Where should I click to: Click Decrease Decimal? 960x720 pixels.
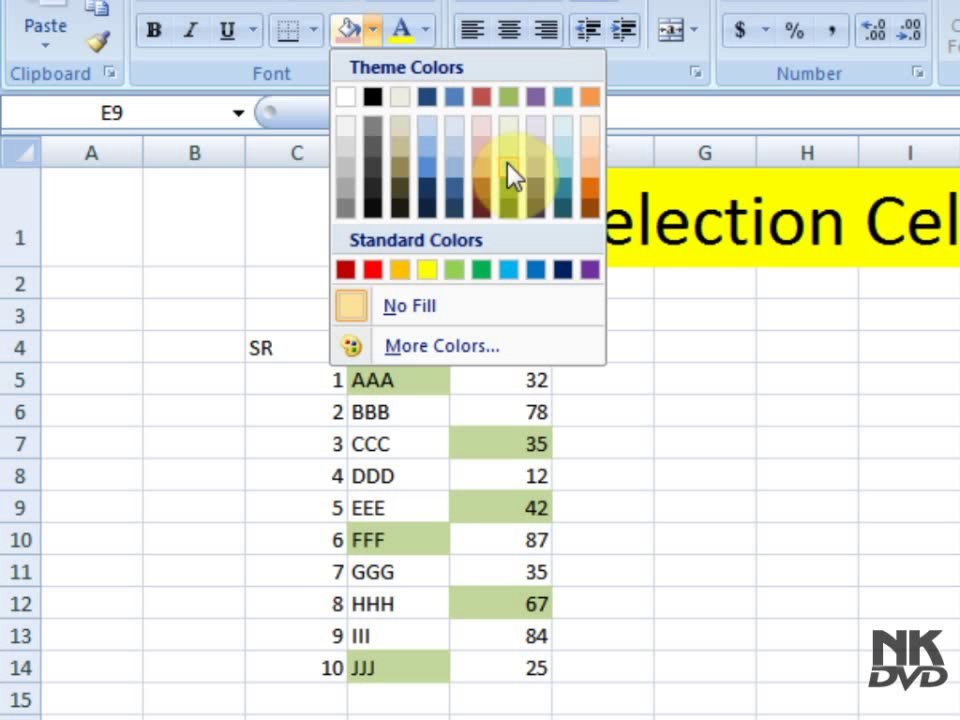click(x=909, y=29)
